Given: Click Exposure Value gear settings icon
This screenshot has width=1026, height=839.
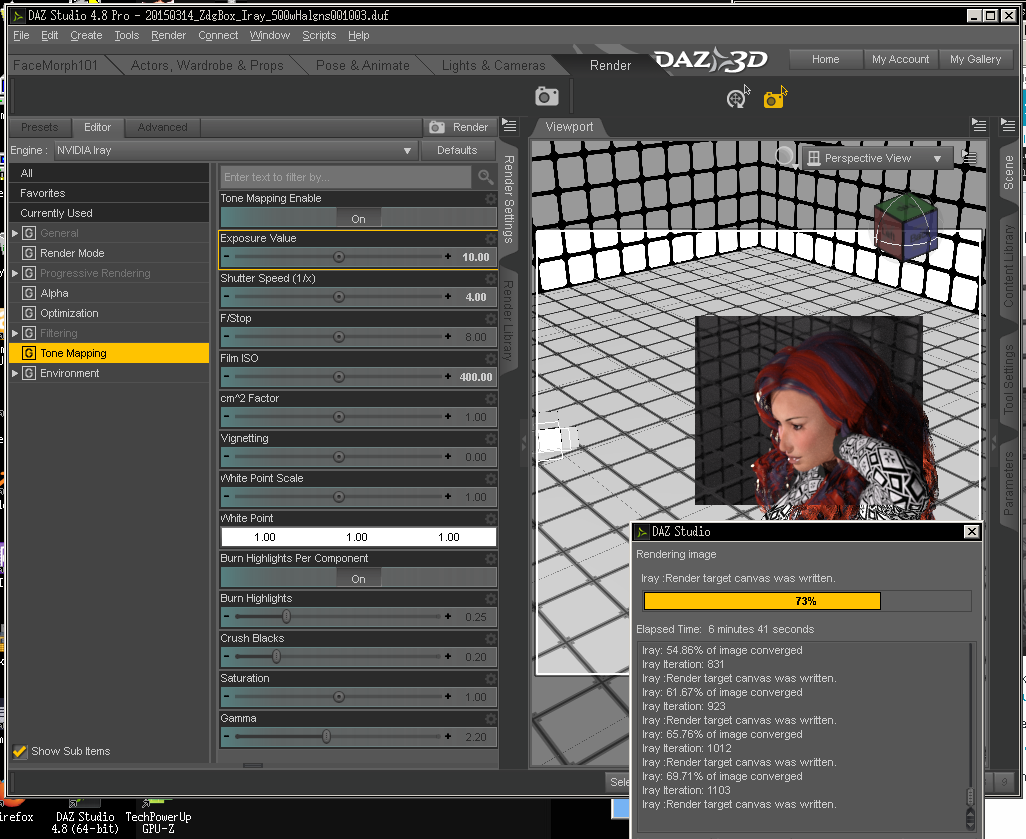Looking at the screenshot, I should point(490,238).
